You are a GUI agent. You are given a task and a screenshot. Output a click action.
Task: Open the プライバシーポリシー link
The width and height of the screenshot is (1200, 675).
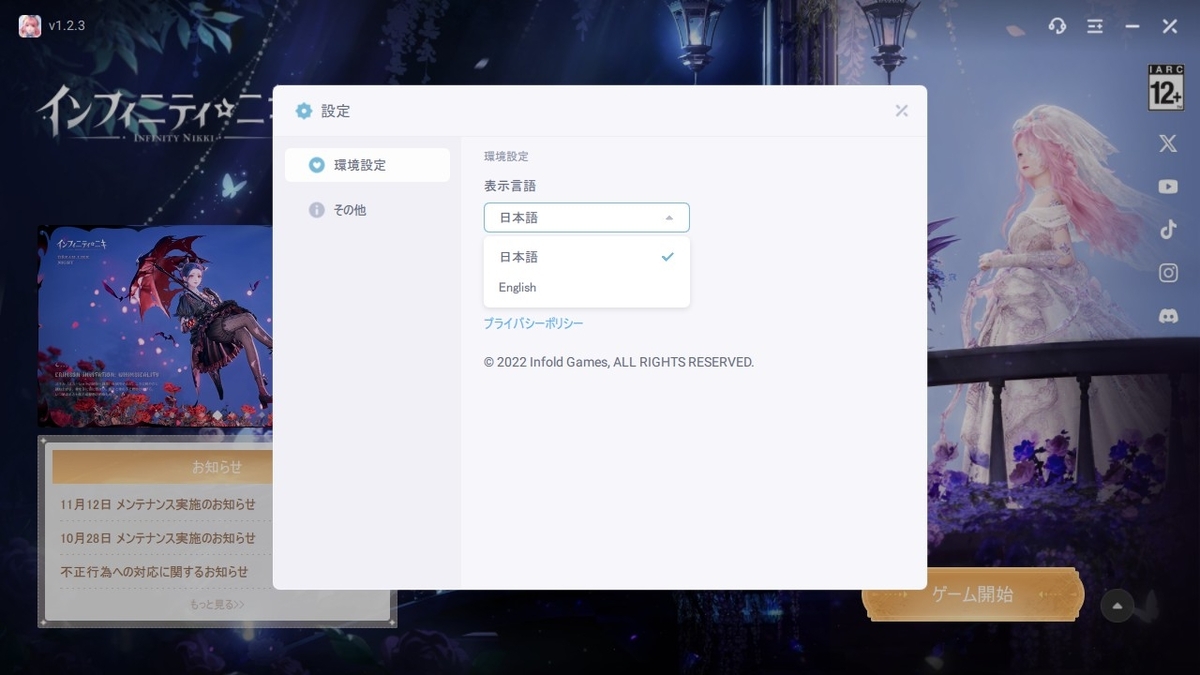pos(533,324)
